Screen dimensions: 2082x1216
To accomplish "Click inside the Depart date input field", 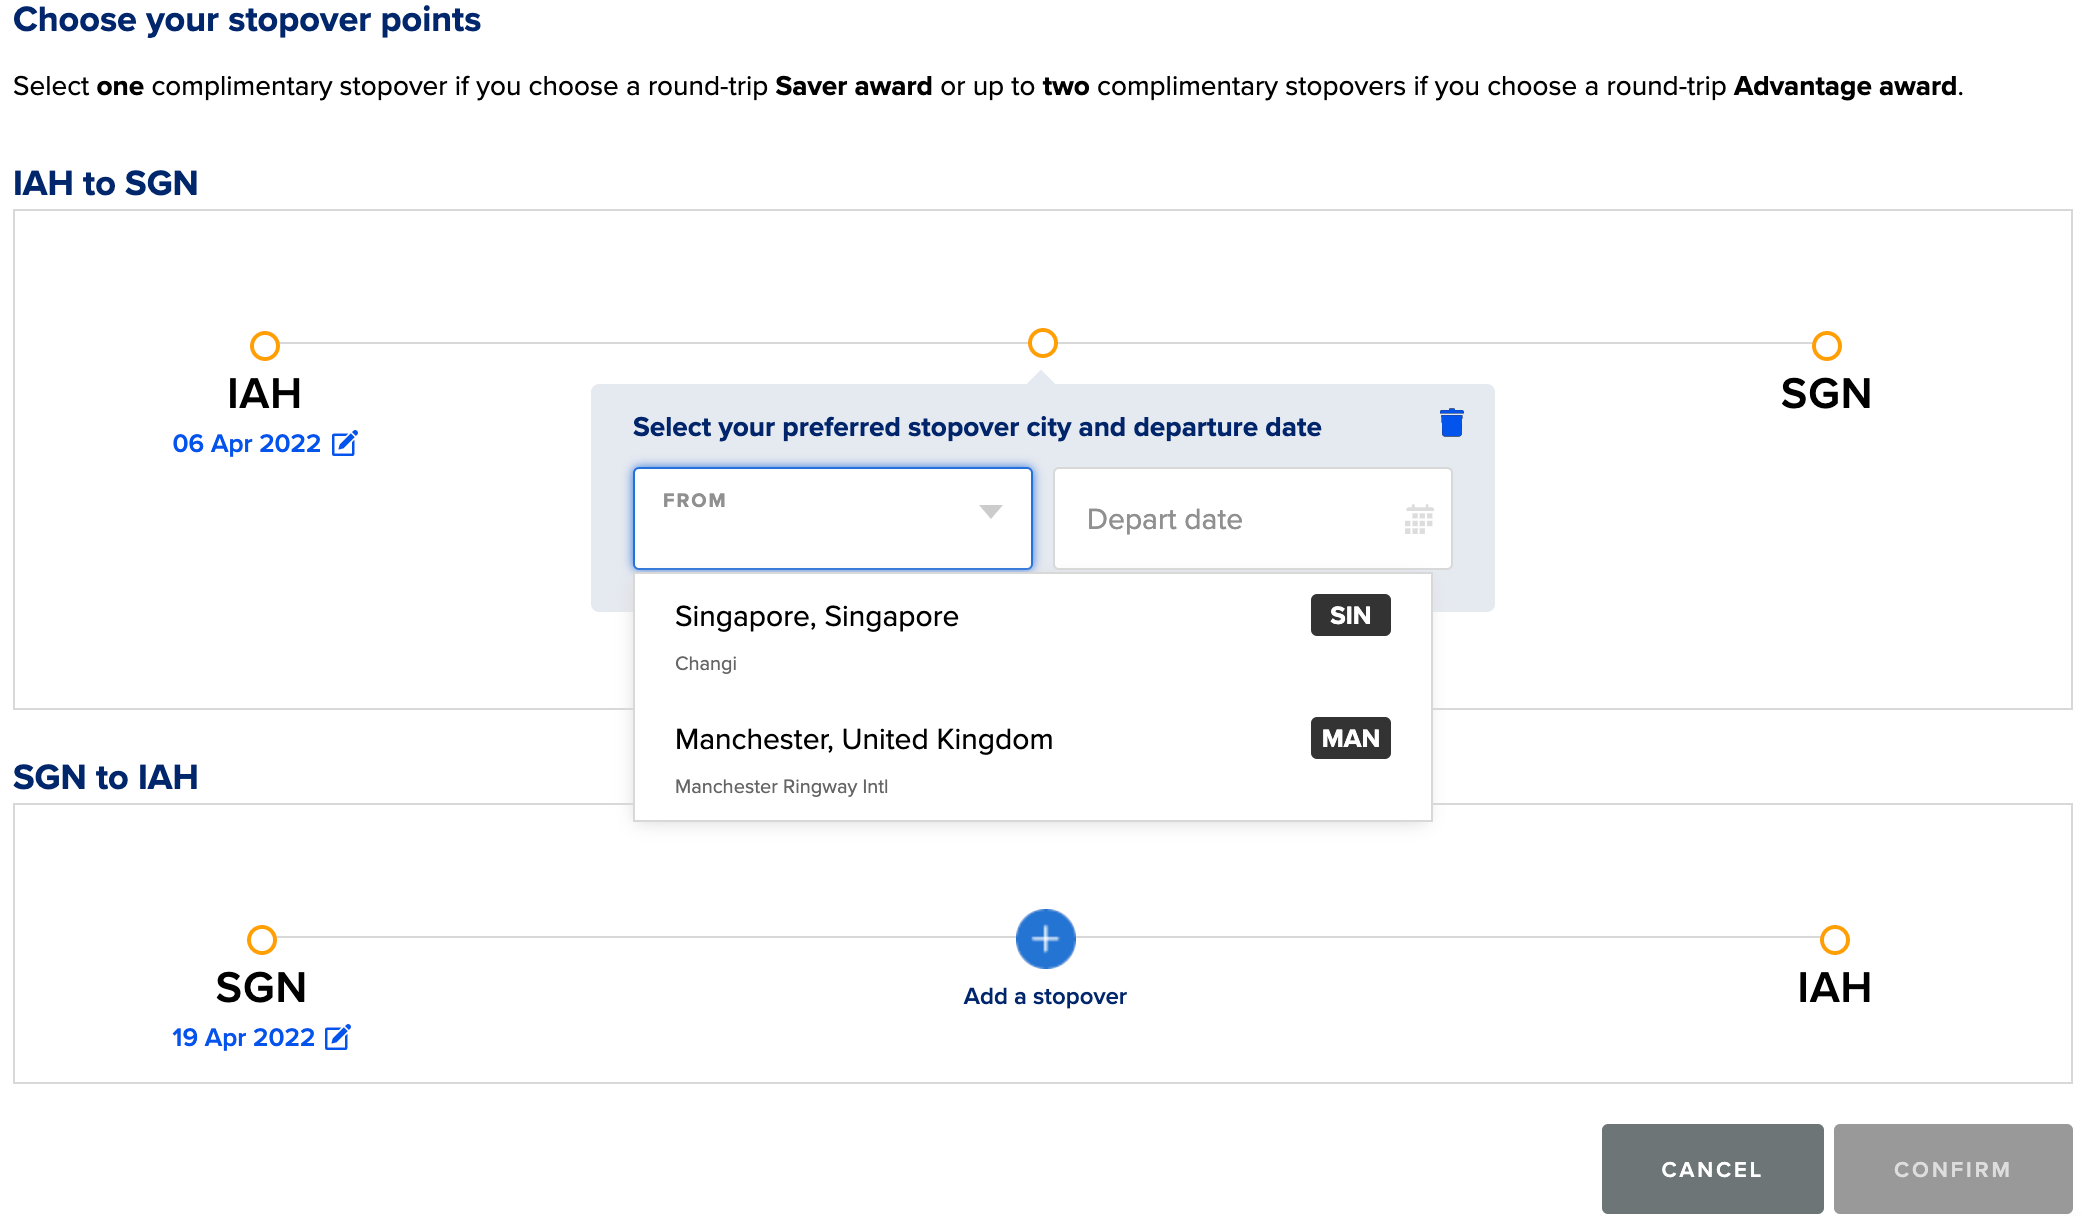I will tap(1200, 519).
